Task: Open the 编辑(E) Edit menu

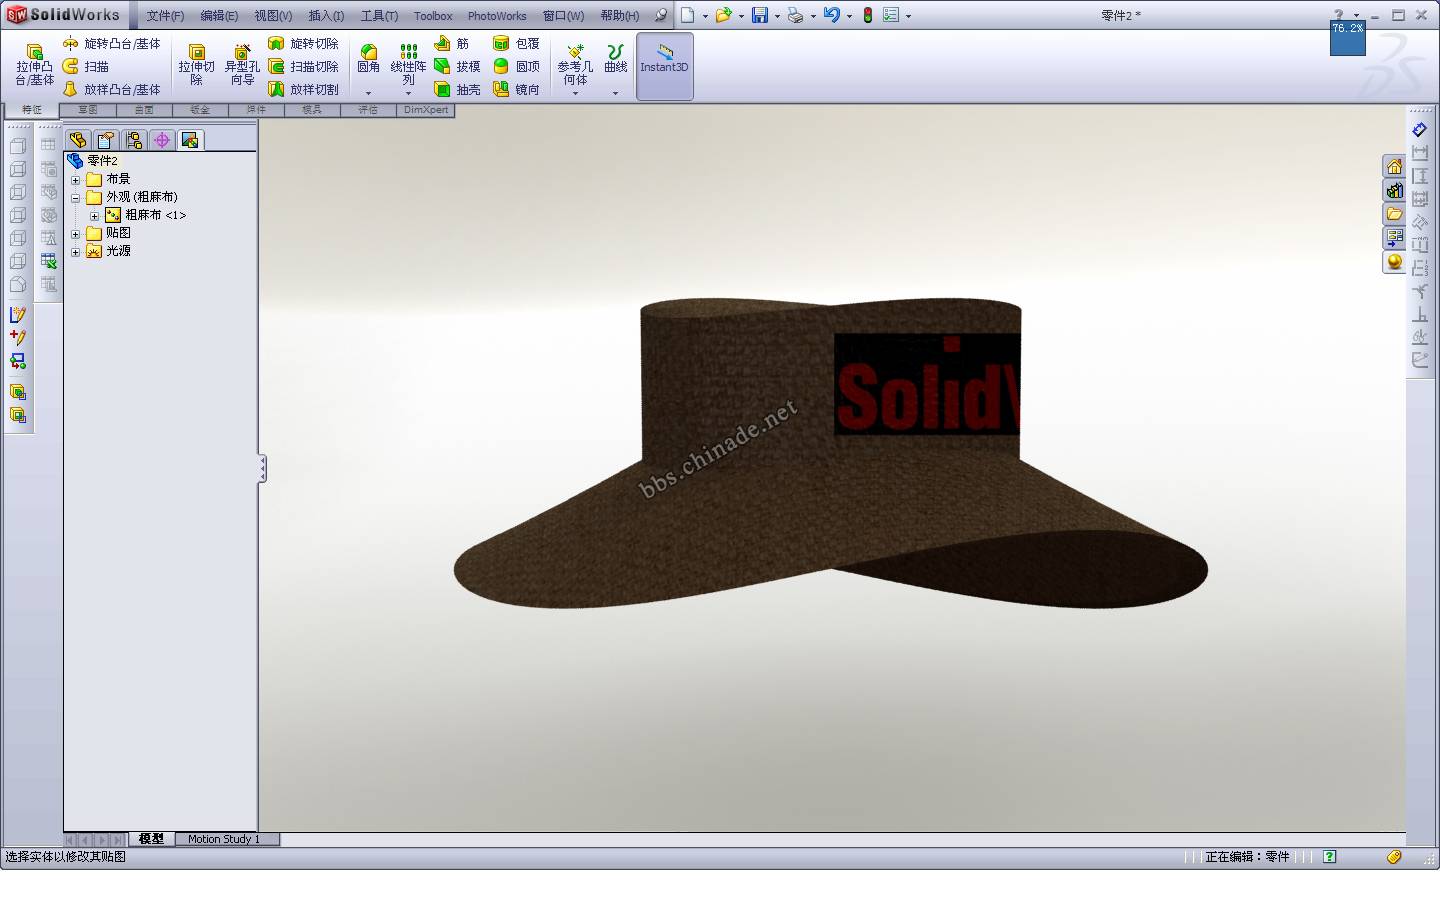Action: 219,16
